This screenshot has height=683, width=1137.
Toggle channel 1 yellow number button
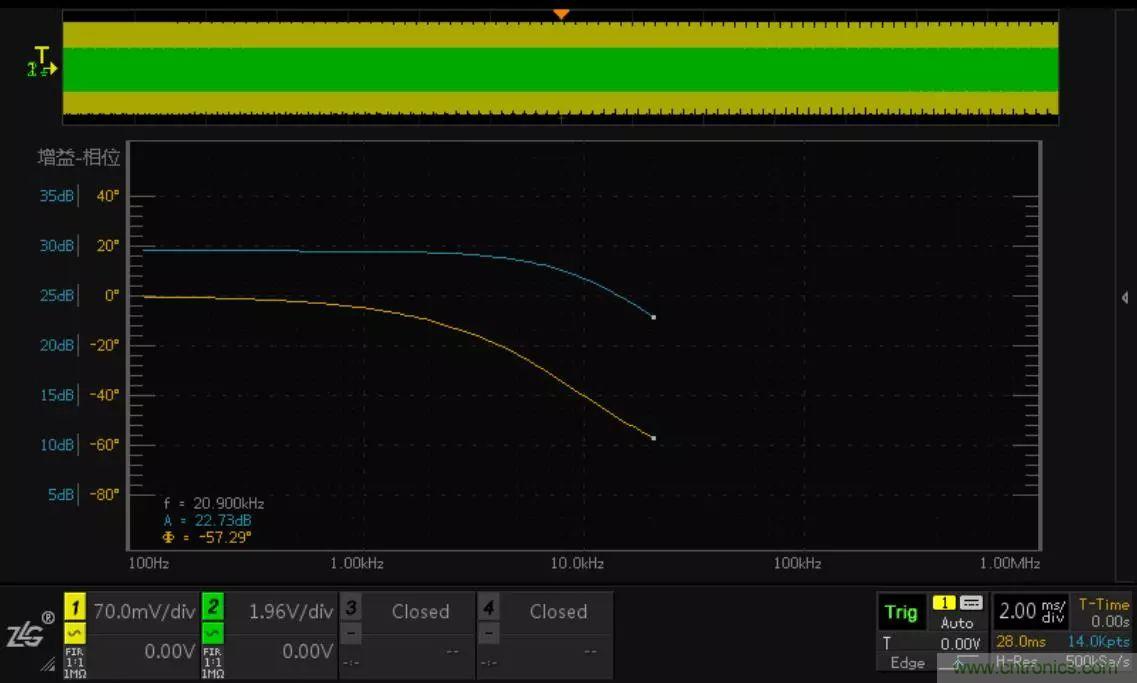click(x=74, y=607)
